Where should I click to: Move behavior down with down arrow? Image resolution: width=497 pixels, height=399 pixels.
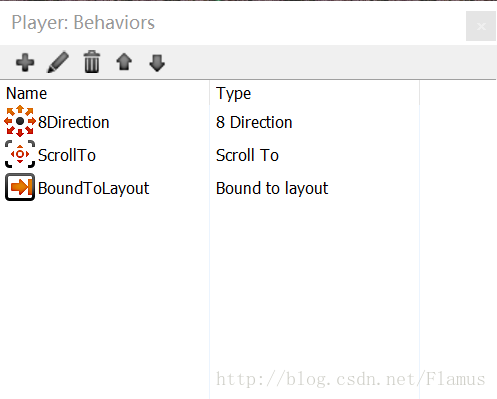pos(157,63)
